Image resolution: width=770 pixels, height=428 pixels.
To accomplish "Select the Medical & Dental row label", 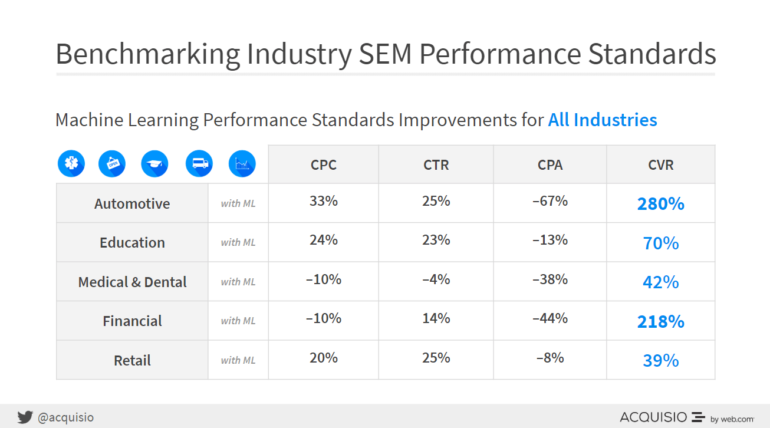I will click(x=132, y=282).
